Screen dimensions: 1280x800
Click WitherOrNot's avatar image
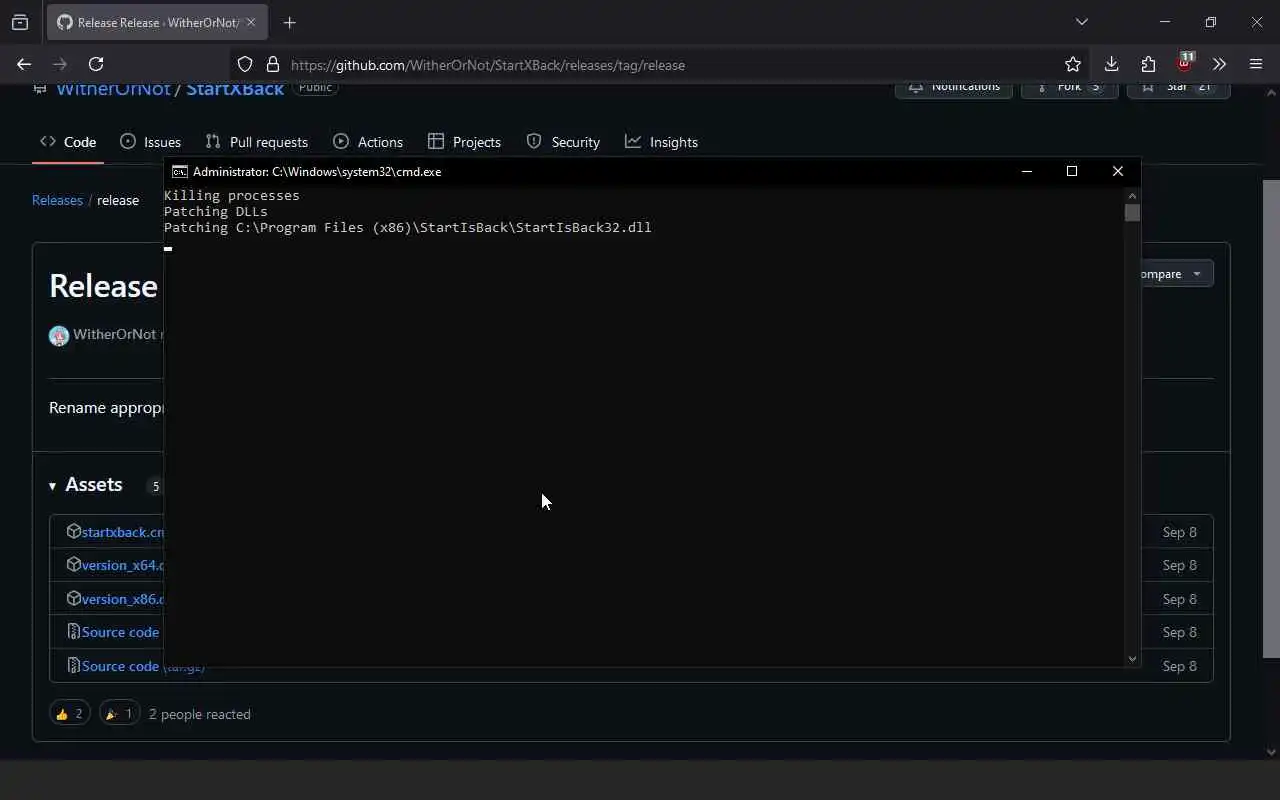tap(59, 336)
